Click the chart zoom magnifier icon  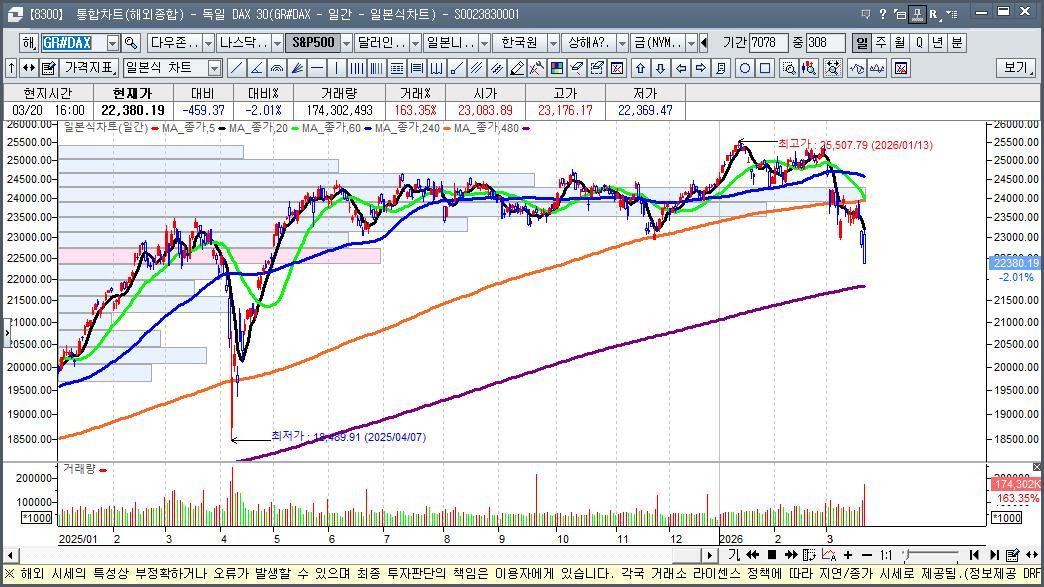click(x=789, y=68)
